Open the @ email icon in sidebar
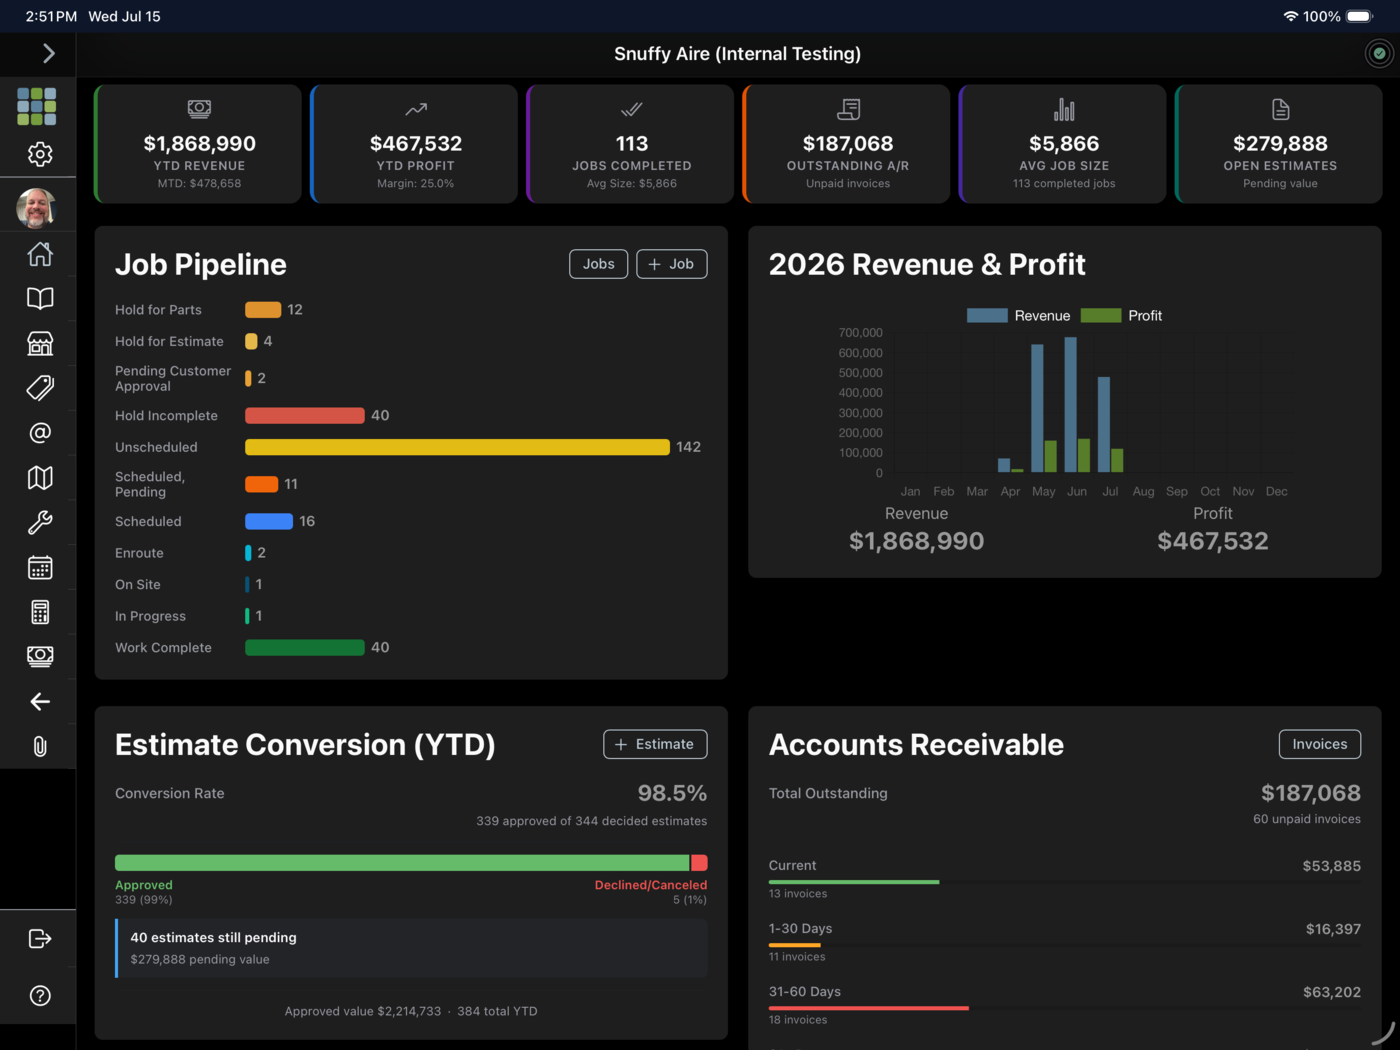 tap(40, 433)
